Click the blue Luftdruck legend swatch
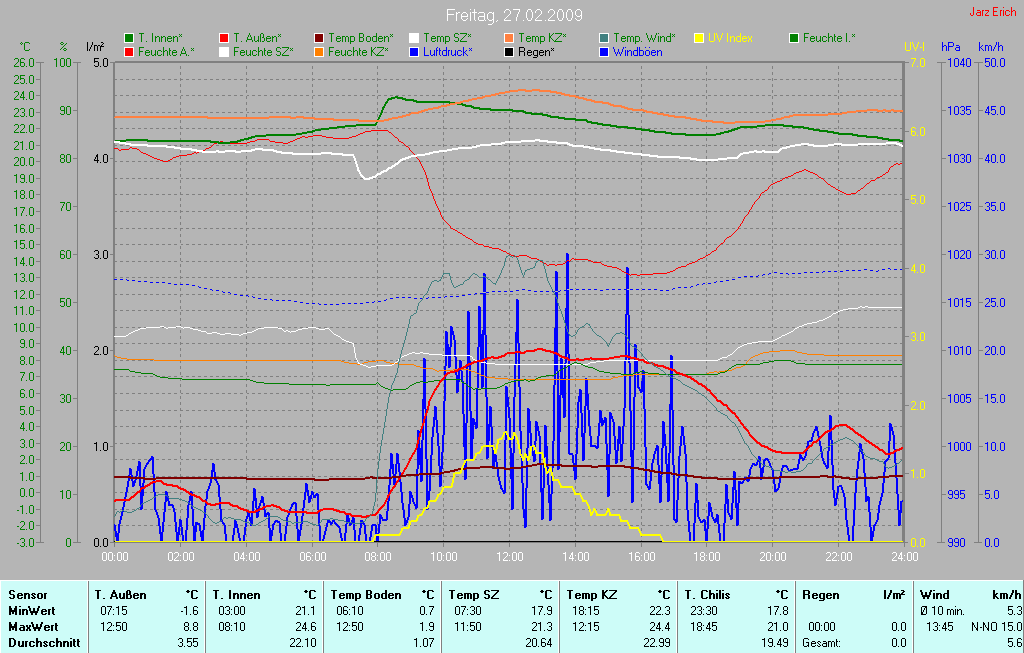The image size is (1024, 653). pyautogui.click(x=414, y=51)
